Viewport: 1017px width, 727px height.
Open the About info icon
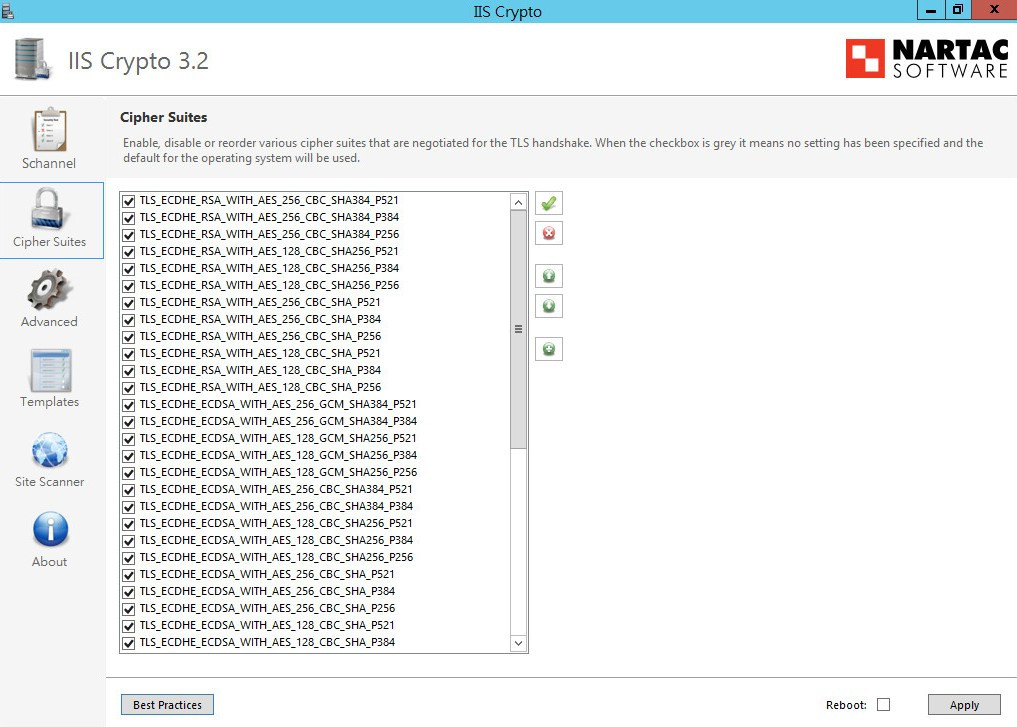[50, 529]
